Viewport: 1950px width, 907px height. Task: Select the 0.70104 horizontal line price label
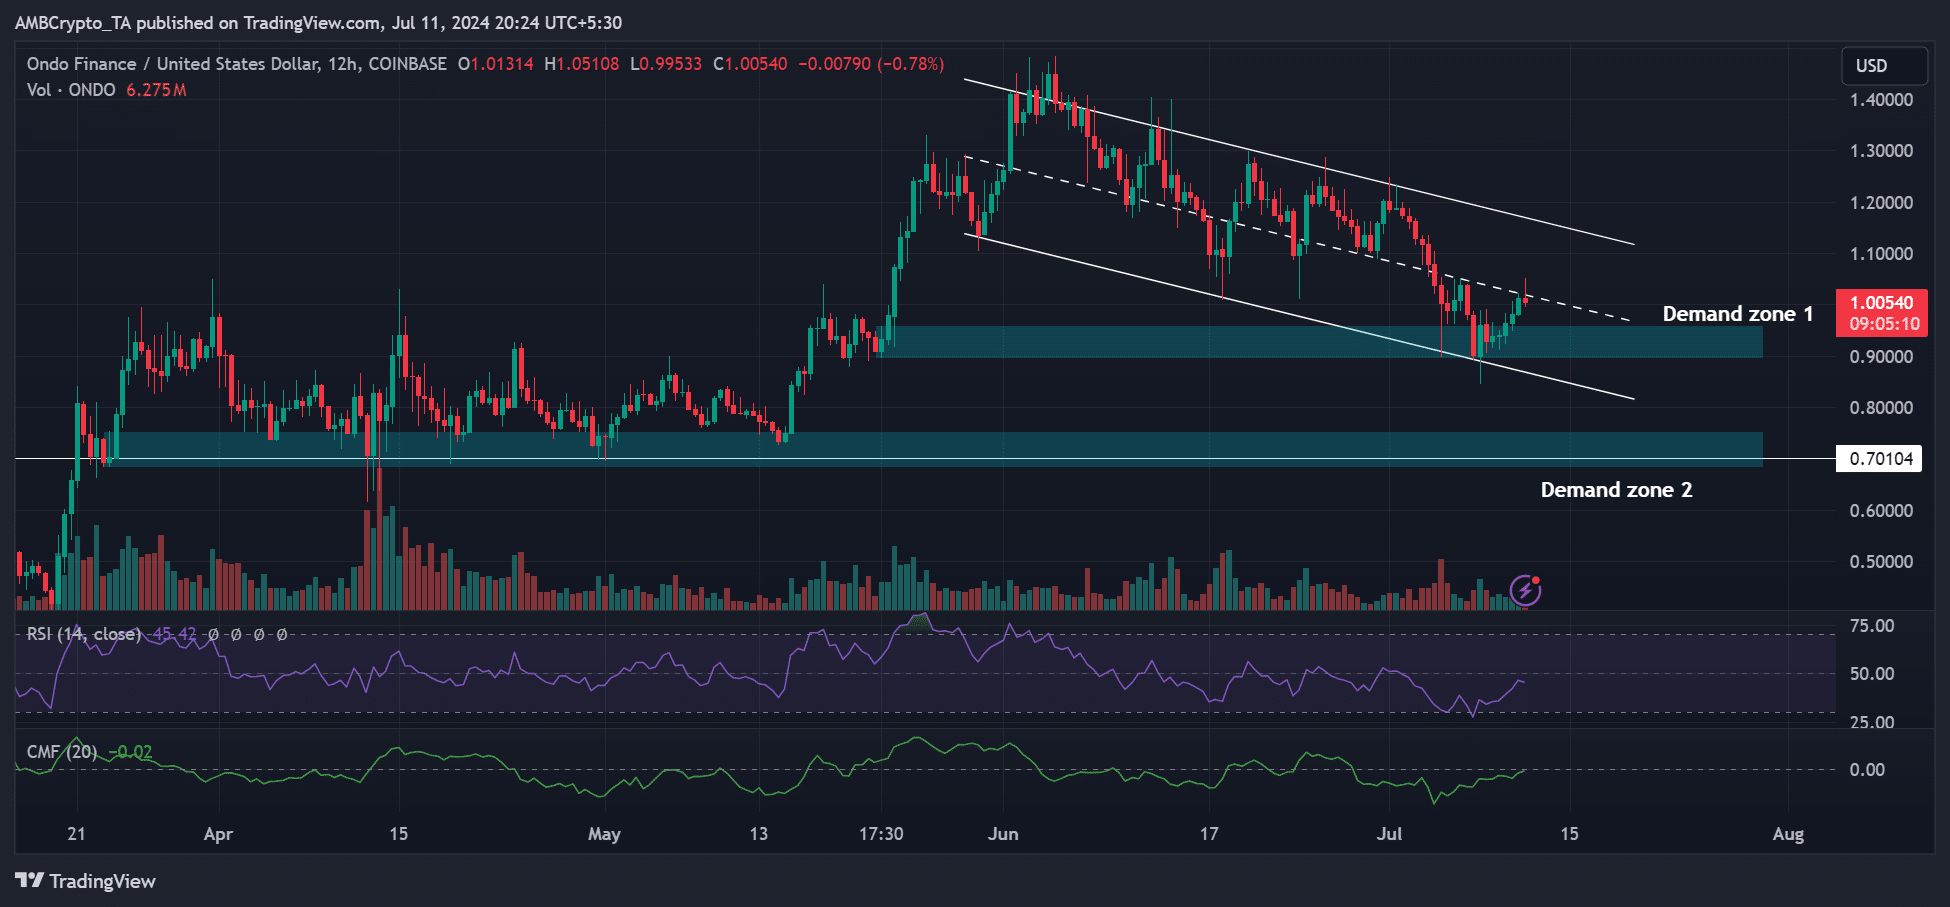[x=1880, y=459]
